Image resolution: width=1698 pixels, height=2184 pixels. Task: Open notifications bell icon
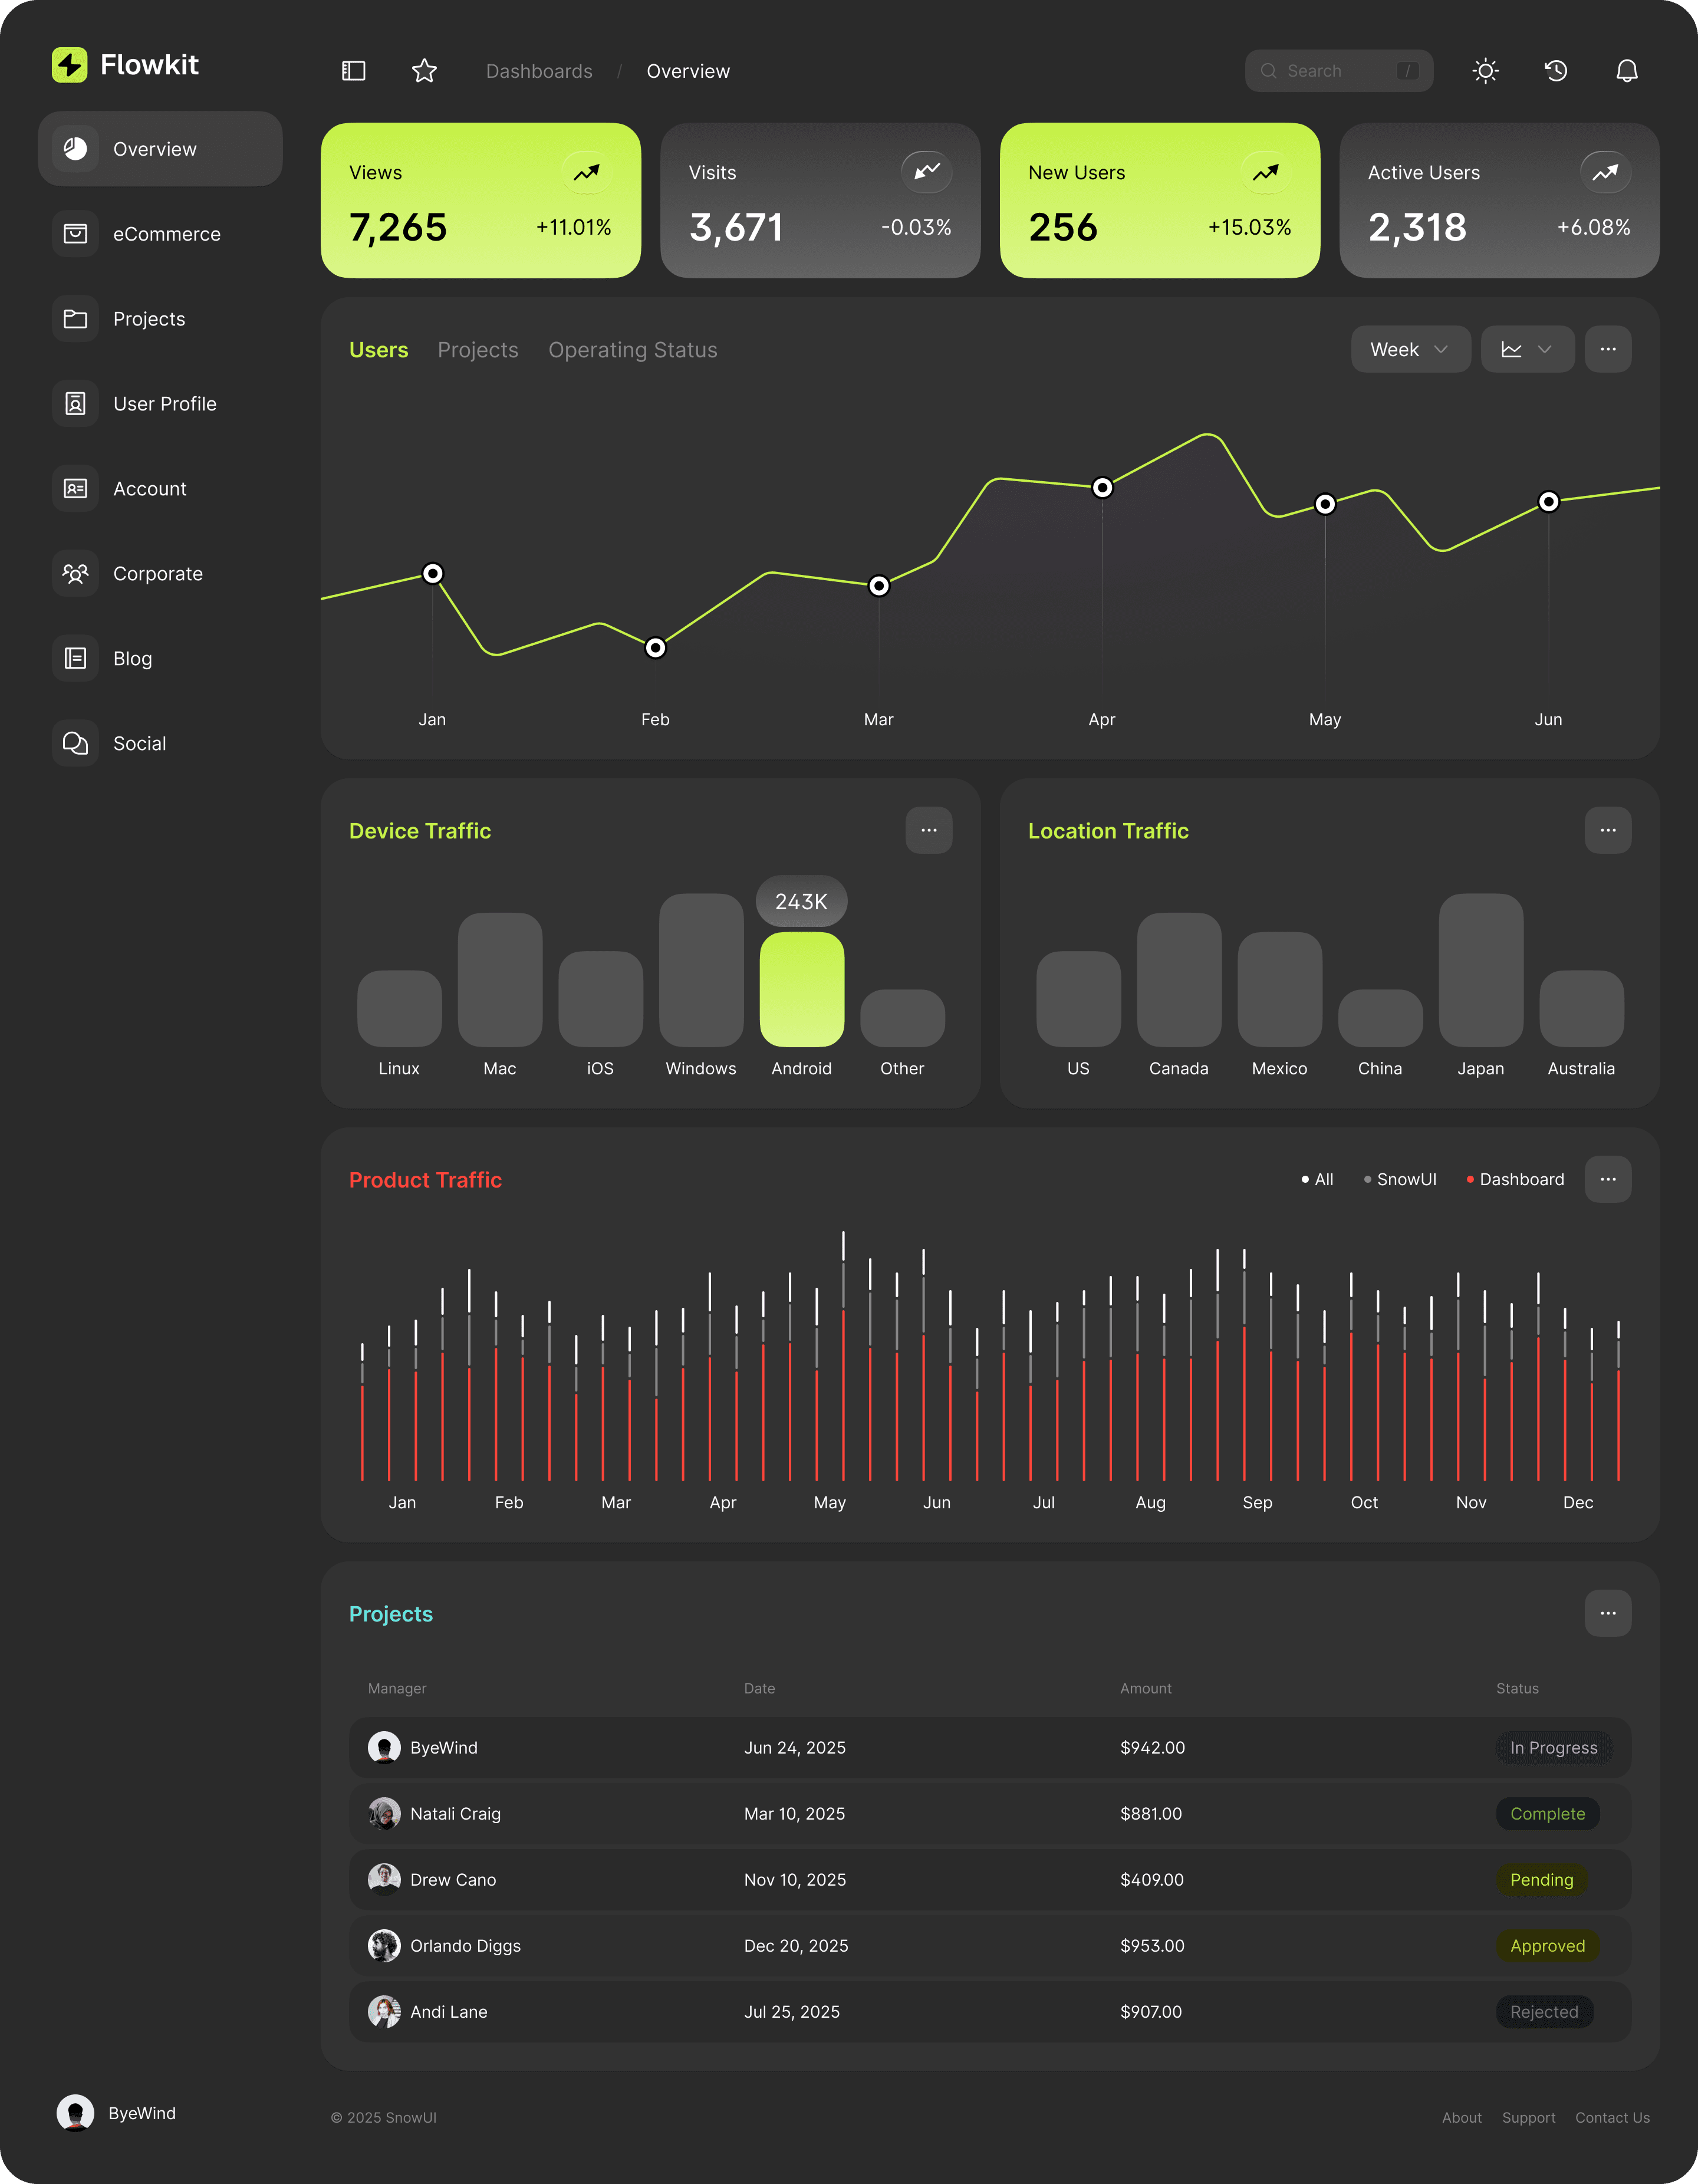coord(1627,71)
